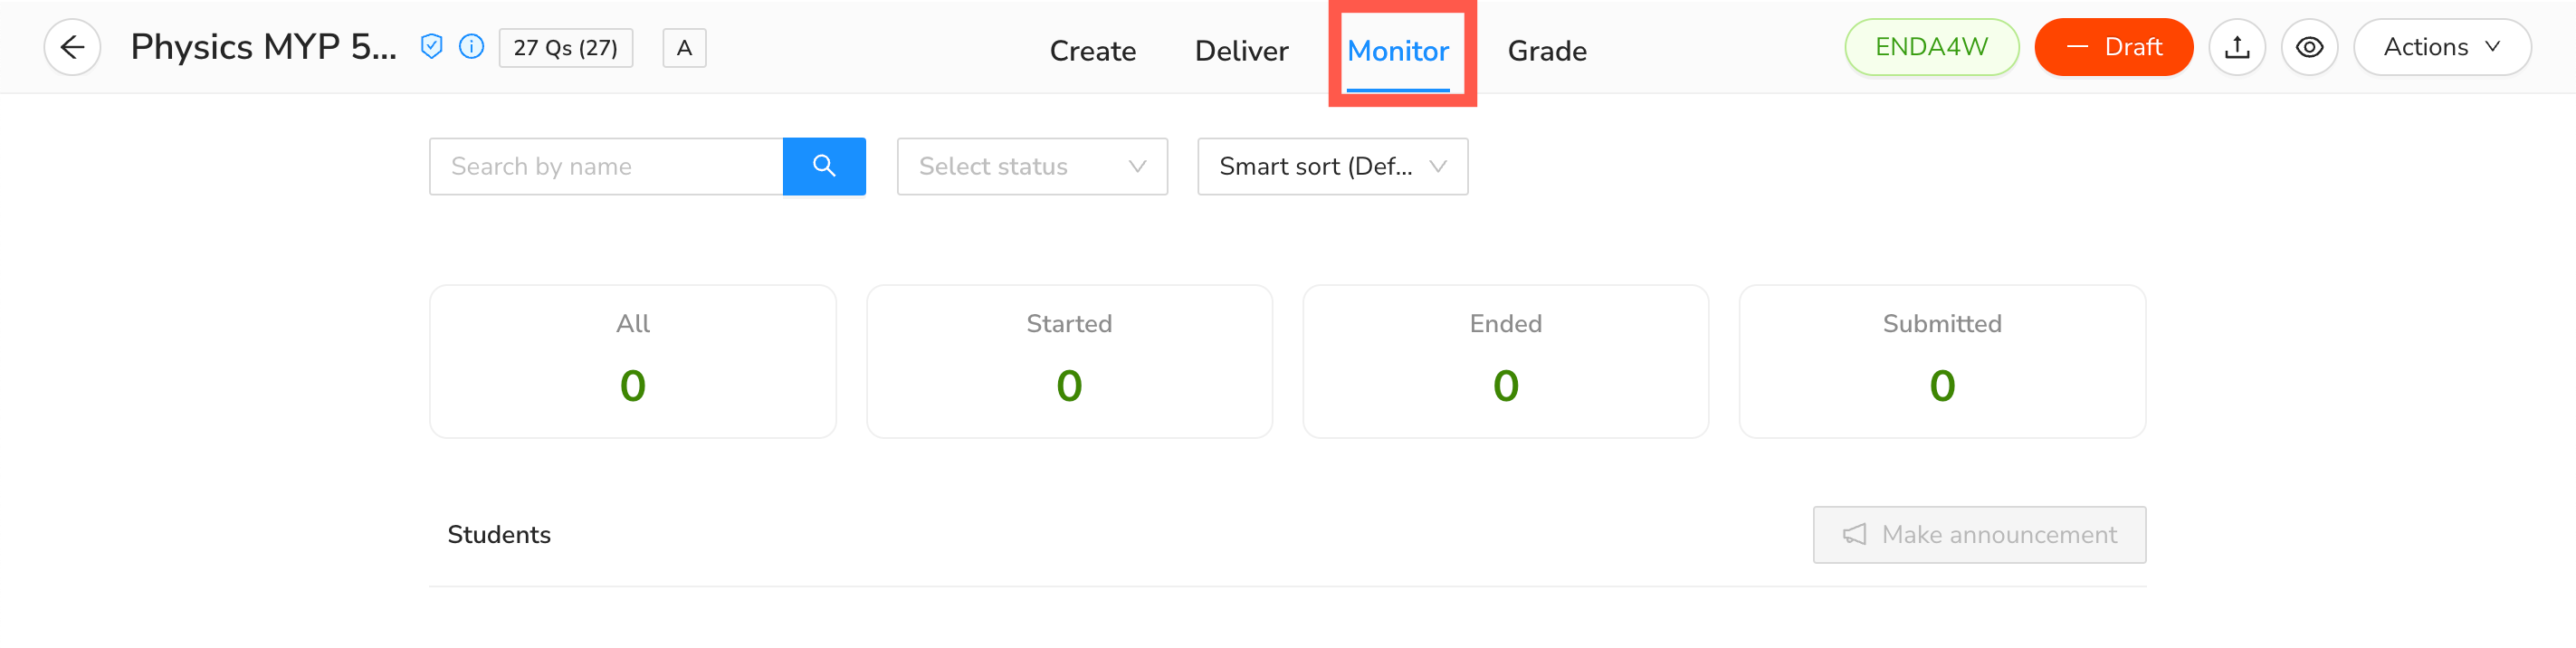Click the megaphone Make announcement button
Viewport: 2576px width, 648px height.
click(x=1978, y=534)
